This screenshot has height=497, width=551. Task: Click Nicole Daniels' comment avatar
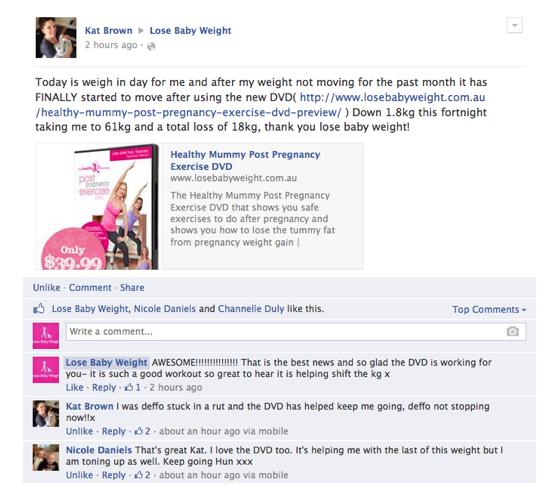click(46, 457)
